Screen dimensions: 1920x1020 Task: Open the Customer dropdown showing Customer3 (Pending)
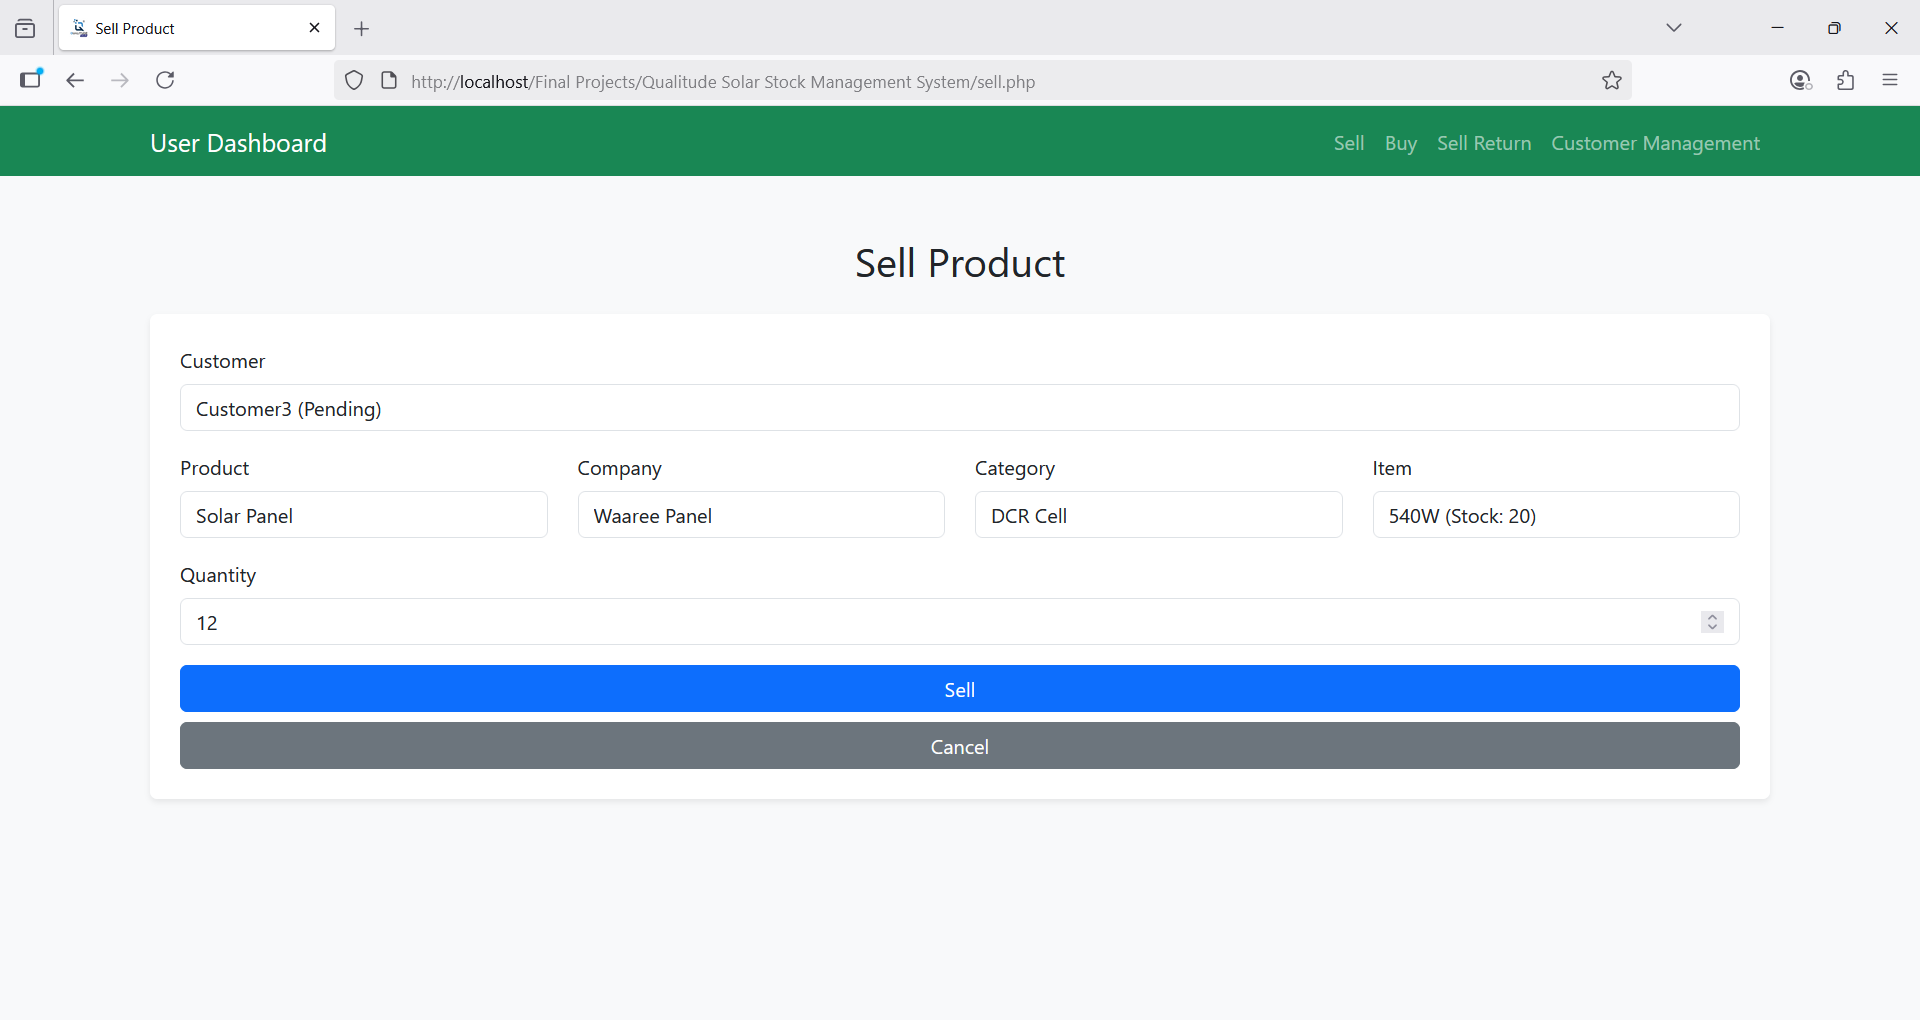[959, 408]
